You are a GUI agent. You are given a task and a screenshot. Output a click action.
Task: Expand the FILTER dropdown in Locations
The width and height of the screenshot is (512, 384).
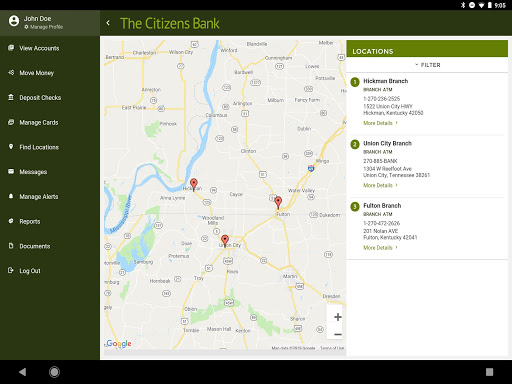(428, 65)
